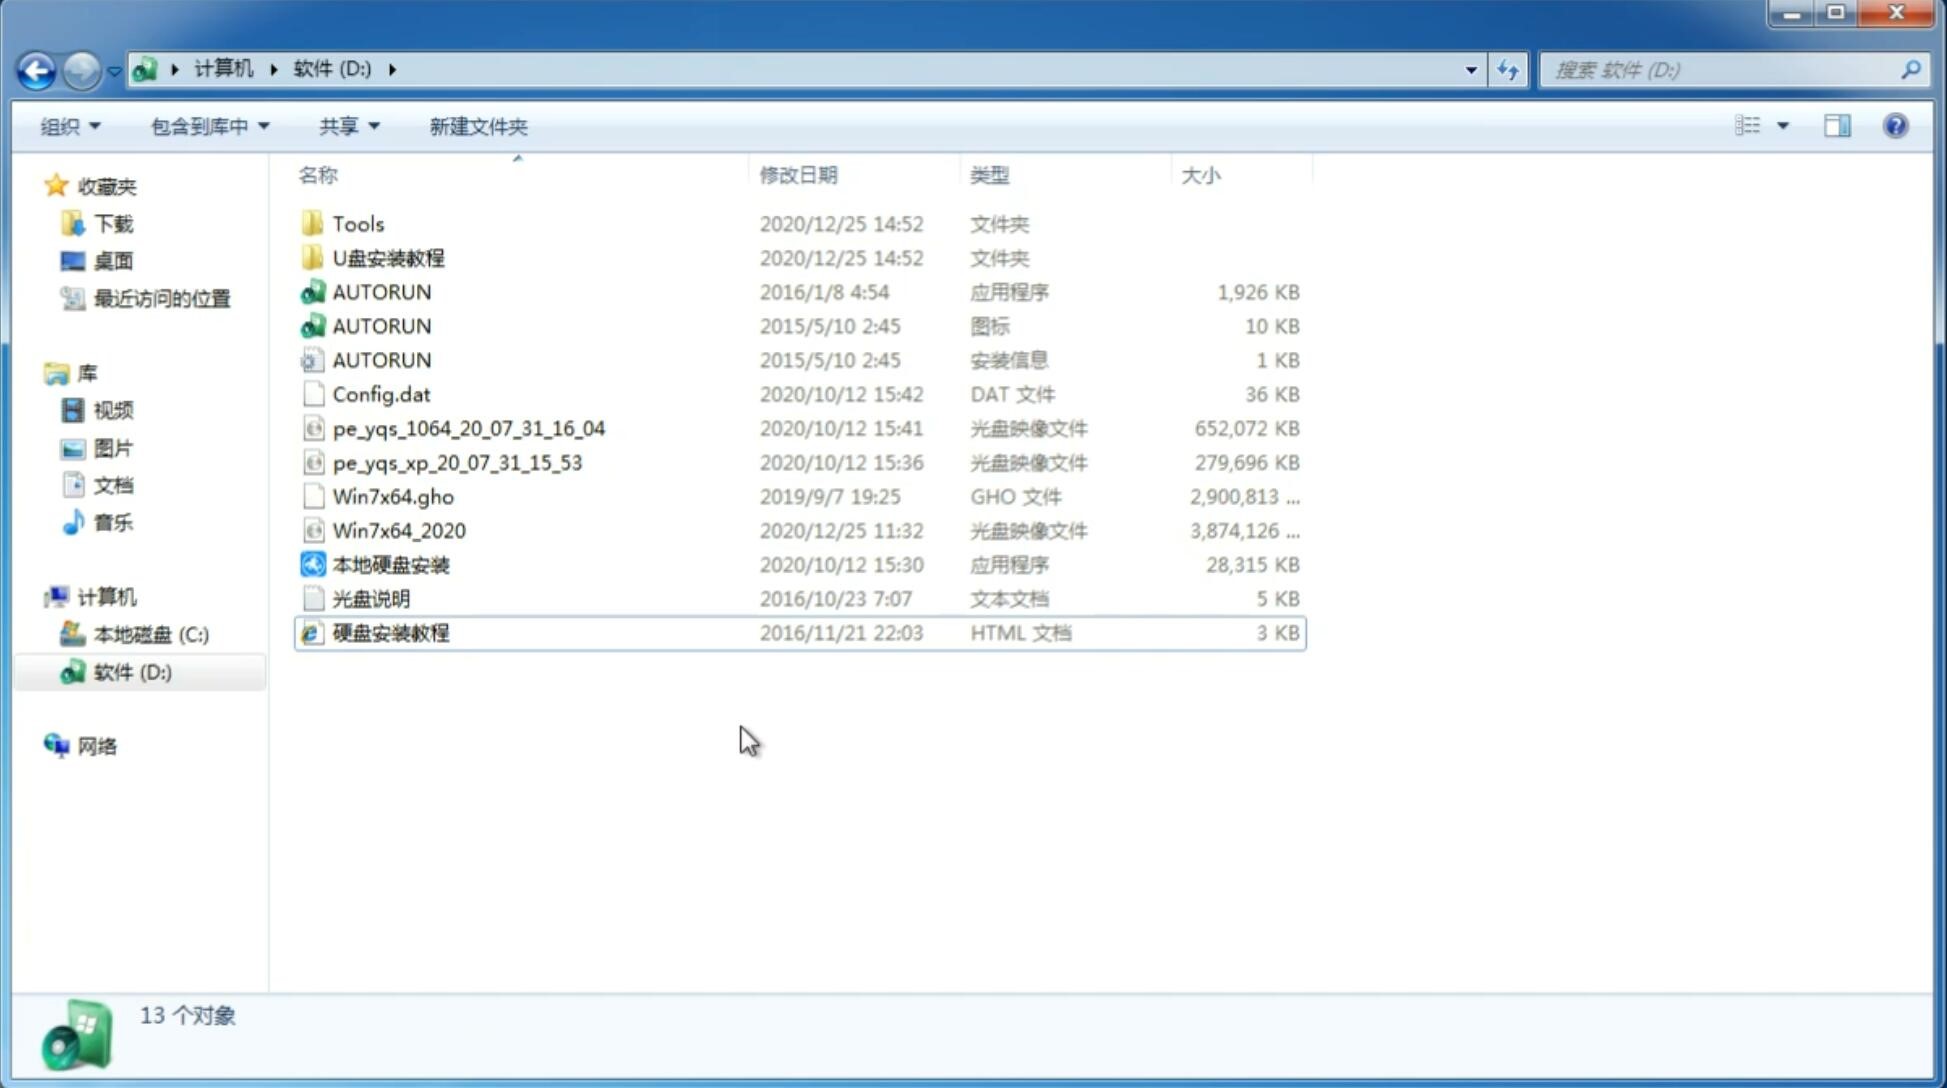The image size is (1947, 1088).
Task: Click the 共享 dropdown menu
Action: (348, 124)
